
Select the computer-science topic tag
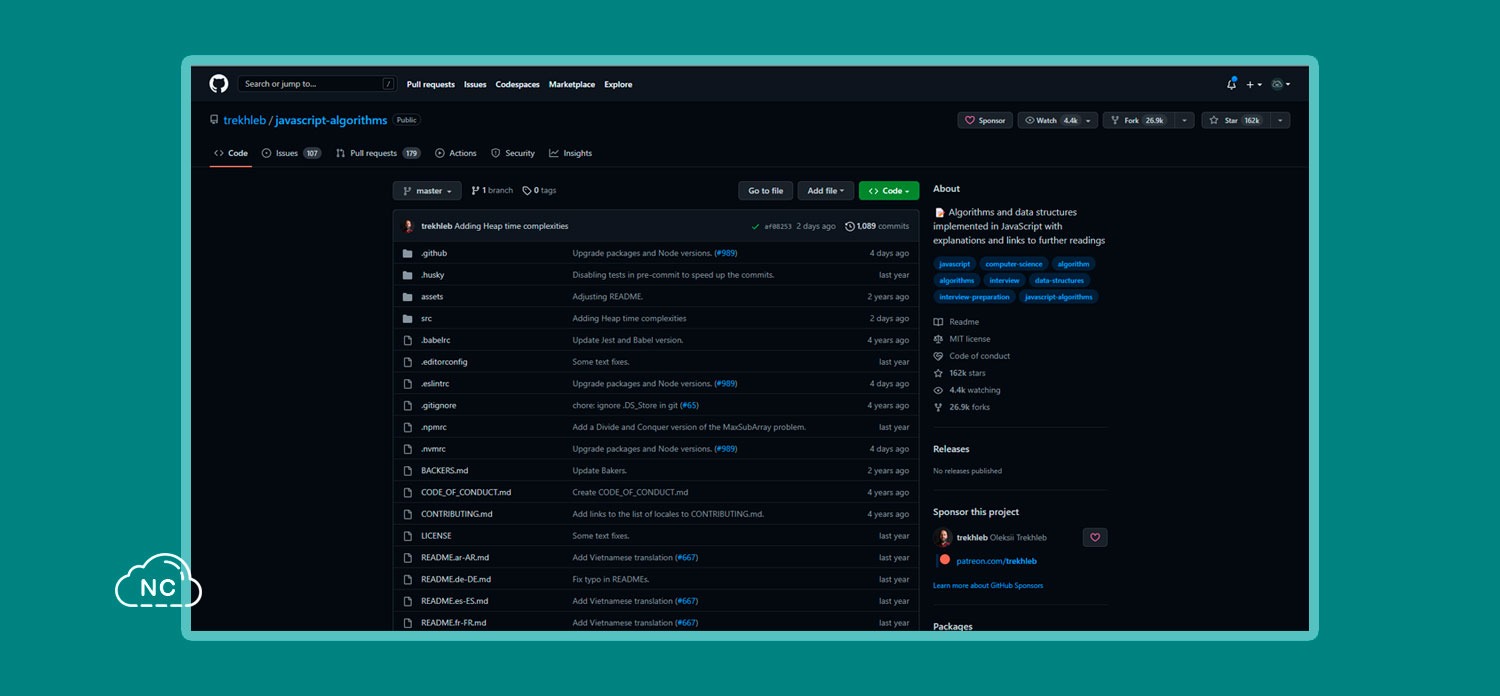point(1013,264)
